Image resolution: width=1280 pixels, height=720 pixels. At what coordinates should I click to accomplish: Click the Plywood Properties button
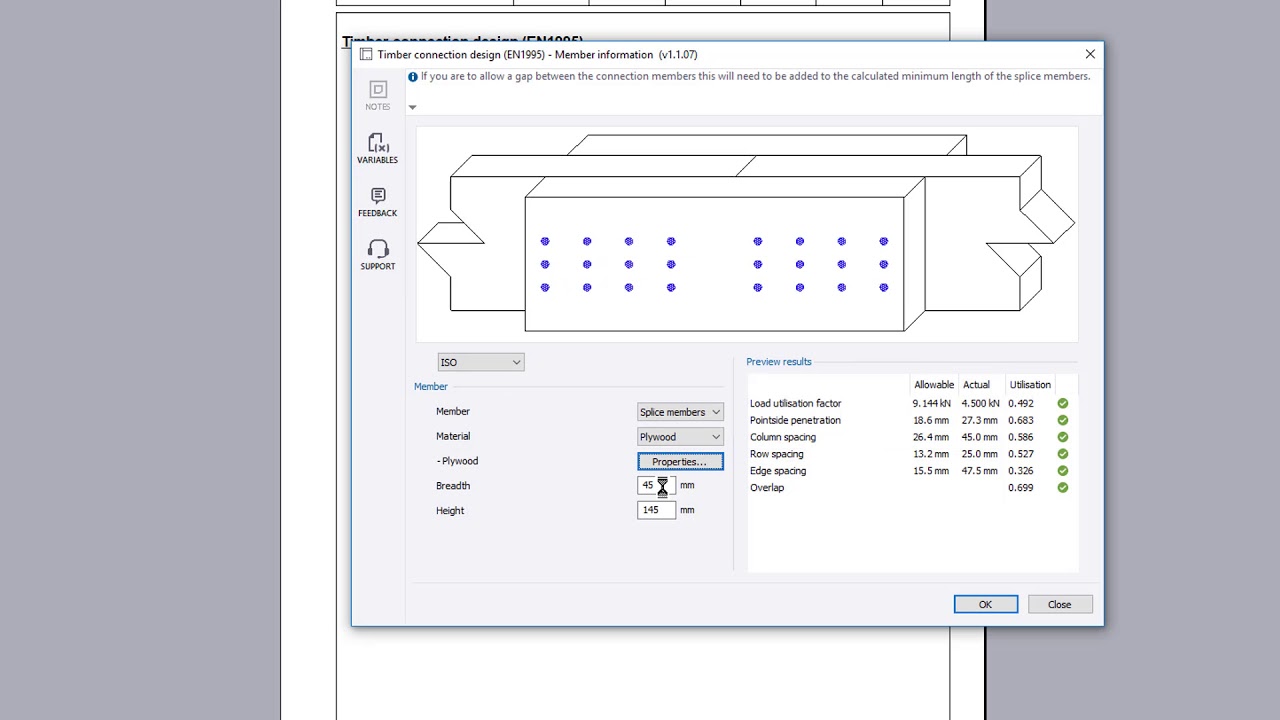pyautogui.click(x=680, y=462)
